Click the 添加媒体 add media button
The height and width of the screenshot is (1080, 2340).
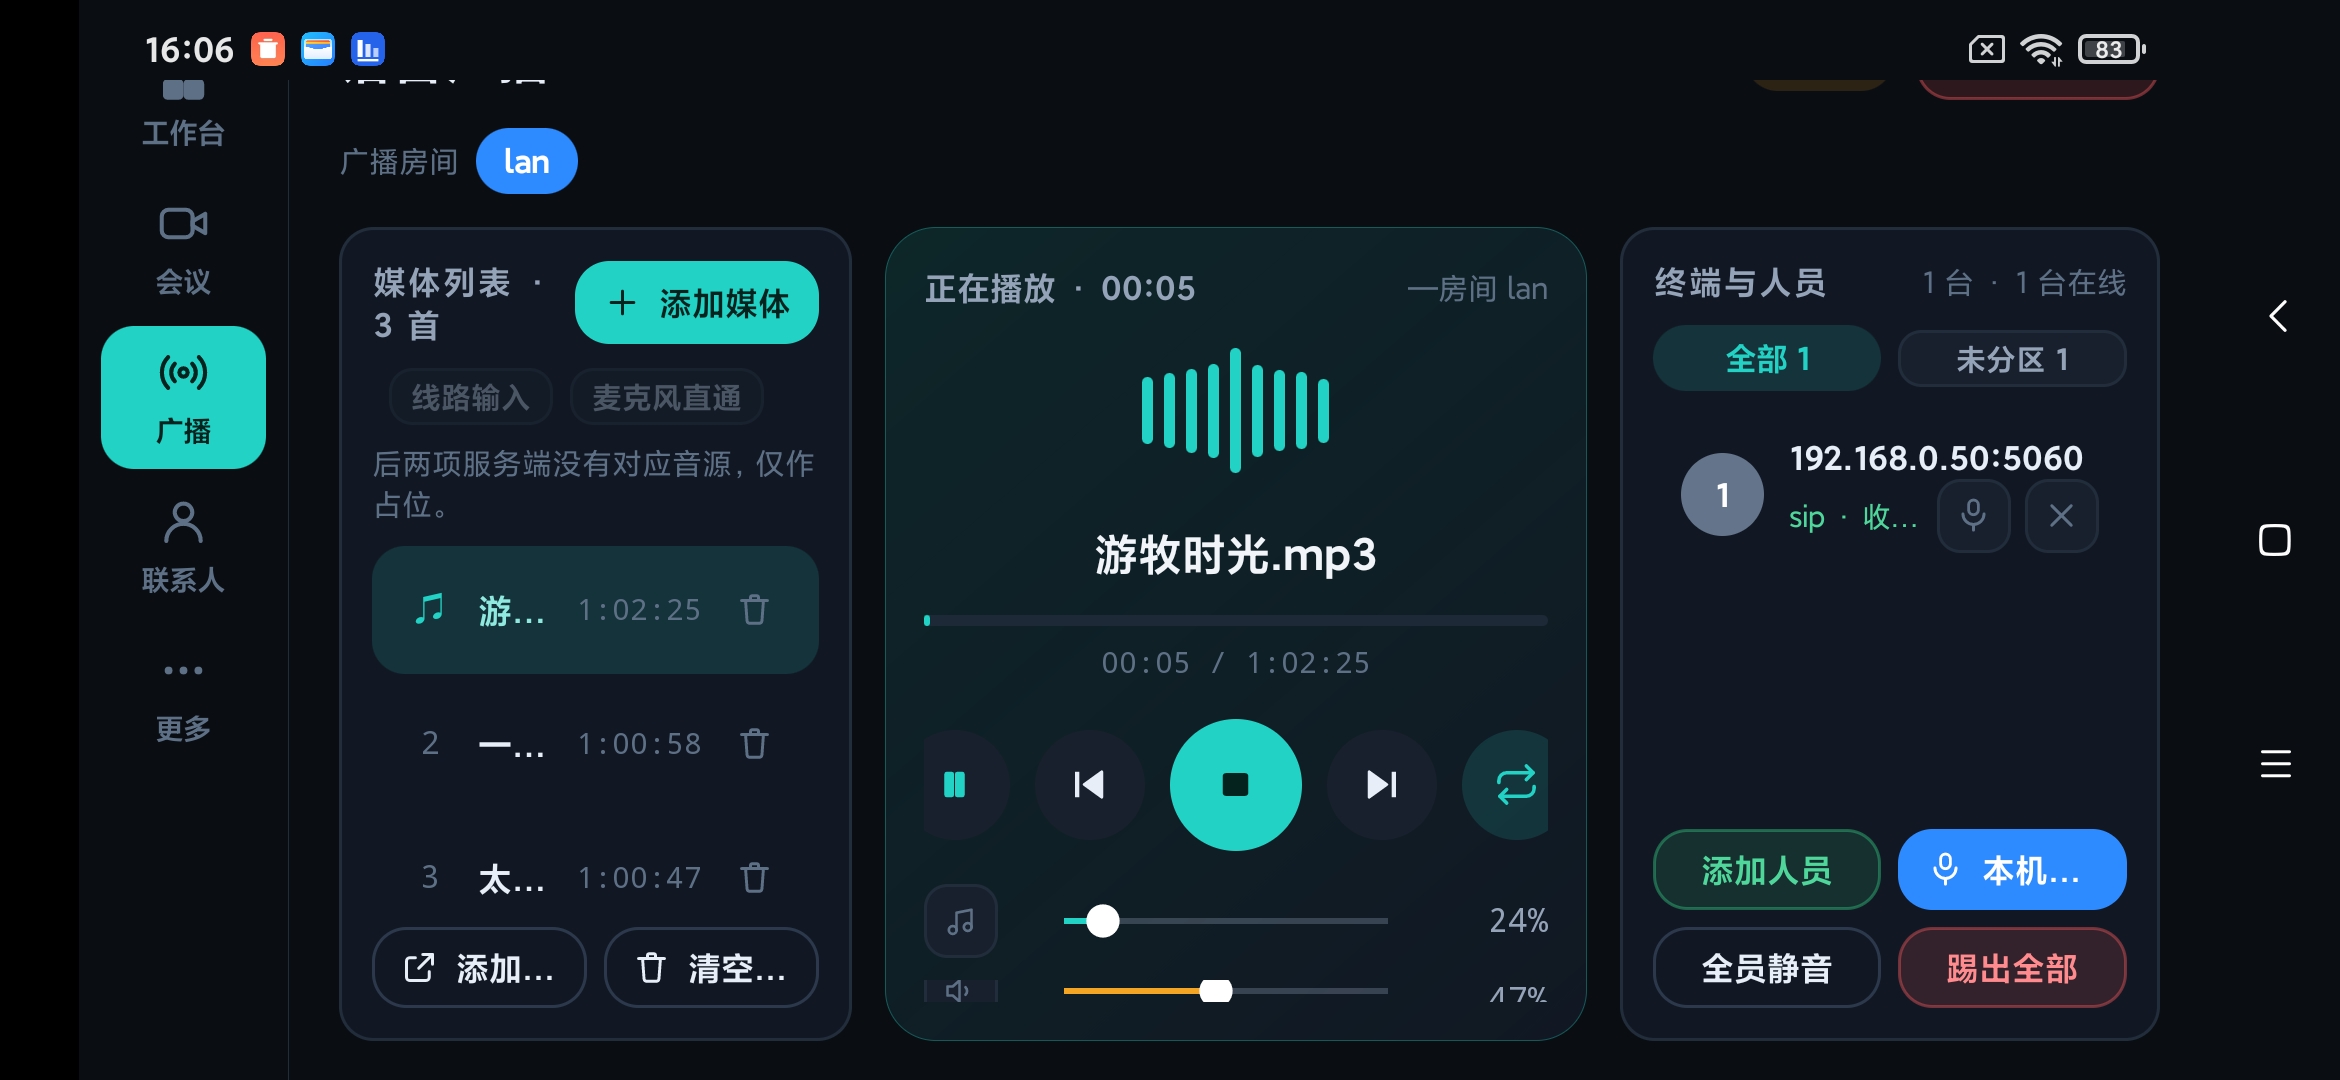[x=697, y=303]
